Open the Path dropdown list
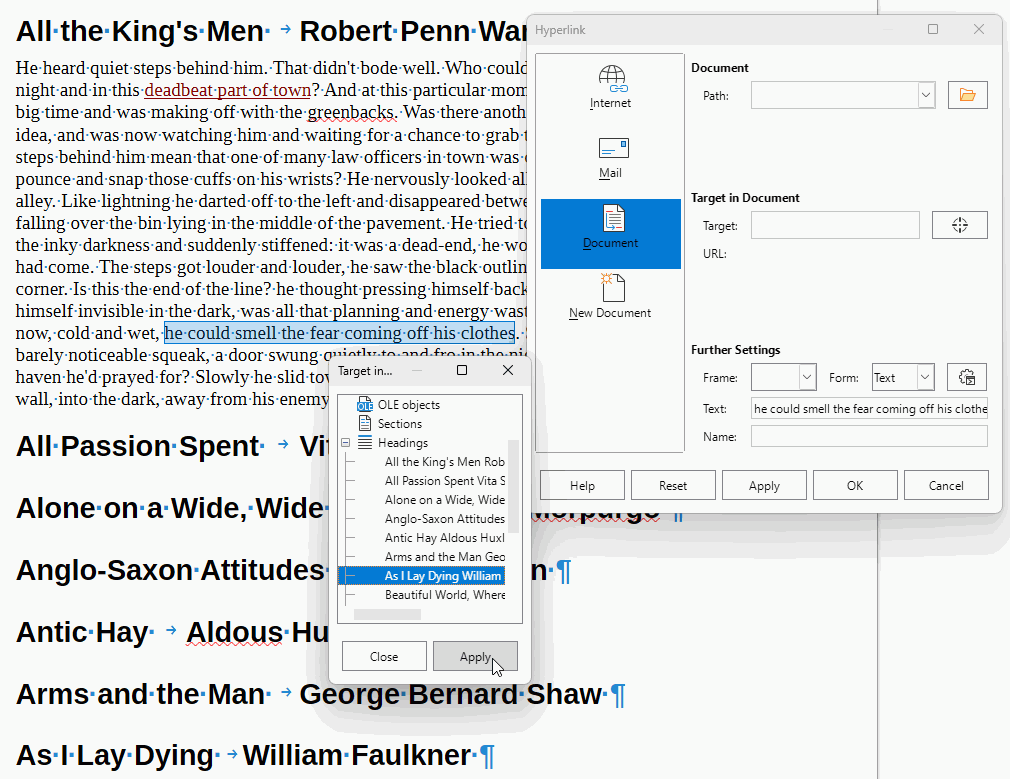 point(926,95)
